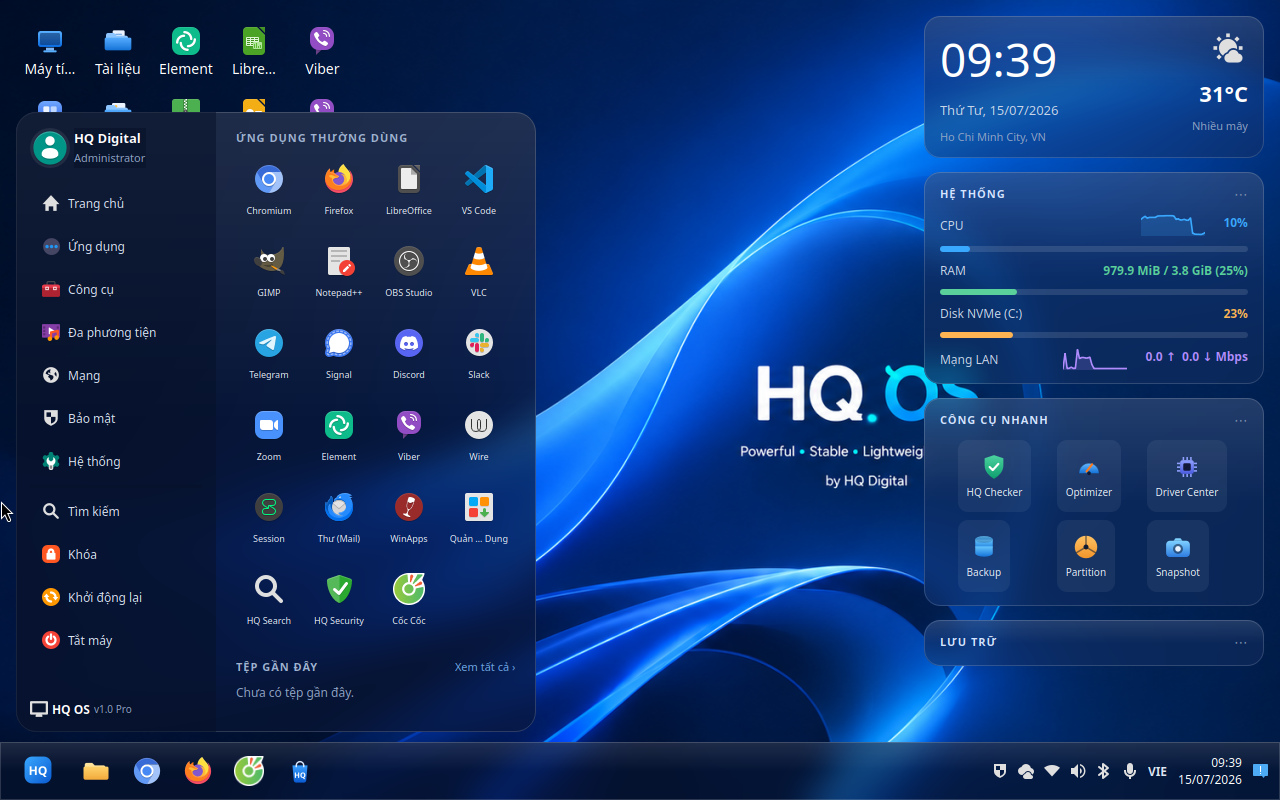The image size is (1280, 800).
Task: Open Driver Center tool
Action: coord(1187,476)
